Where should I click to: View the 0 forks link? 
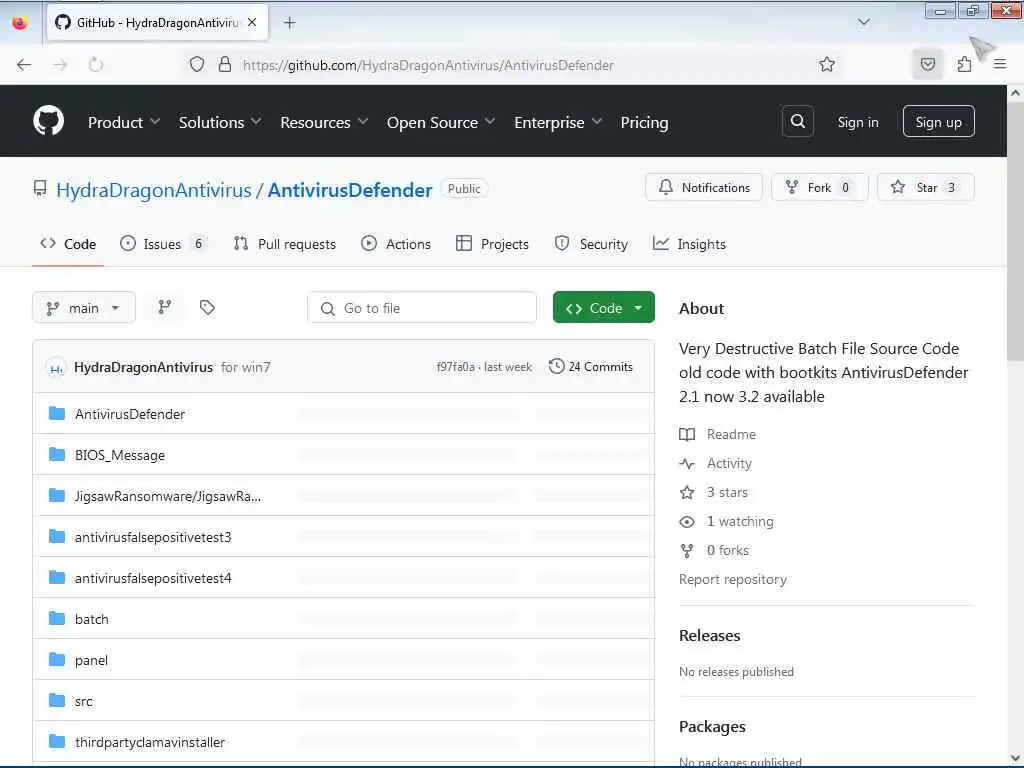coord(714,551)
